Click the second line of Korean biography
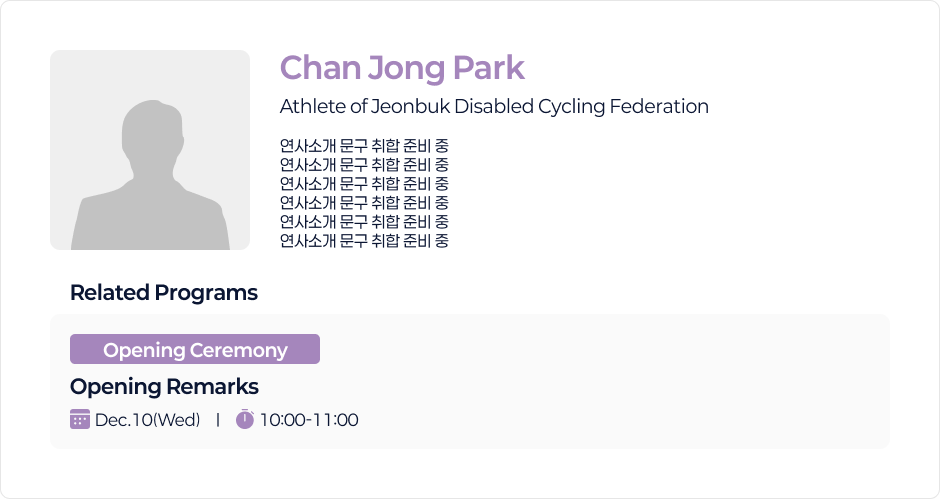Image resolution: width=940 pixels, height=499 pixels. click(364, 165)
